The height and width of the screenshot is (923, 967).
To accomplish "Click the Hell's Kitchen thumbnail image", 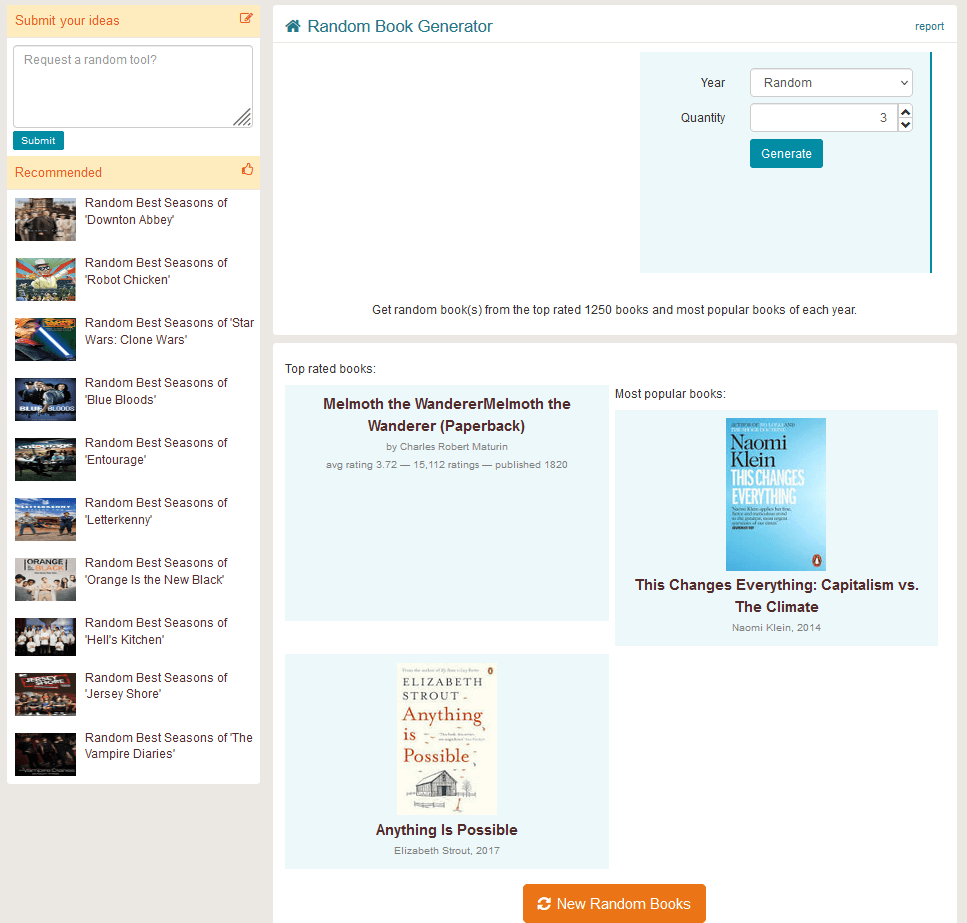I will 46,637.
